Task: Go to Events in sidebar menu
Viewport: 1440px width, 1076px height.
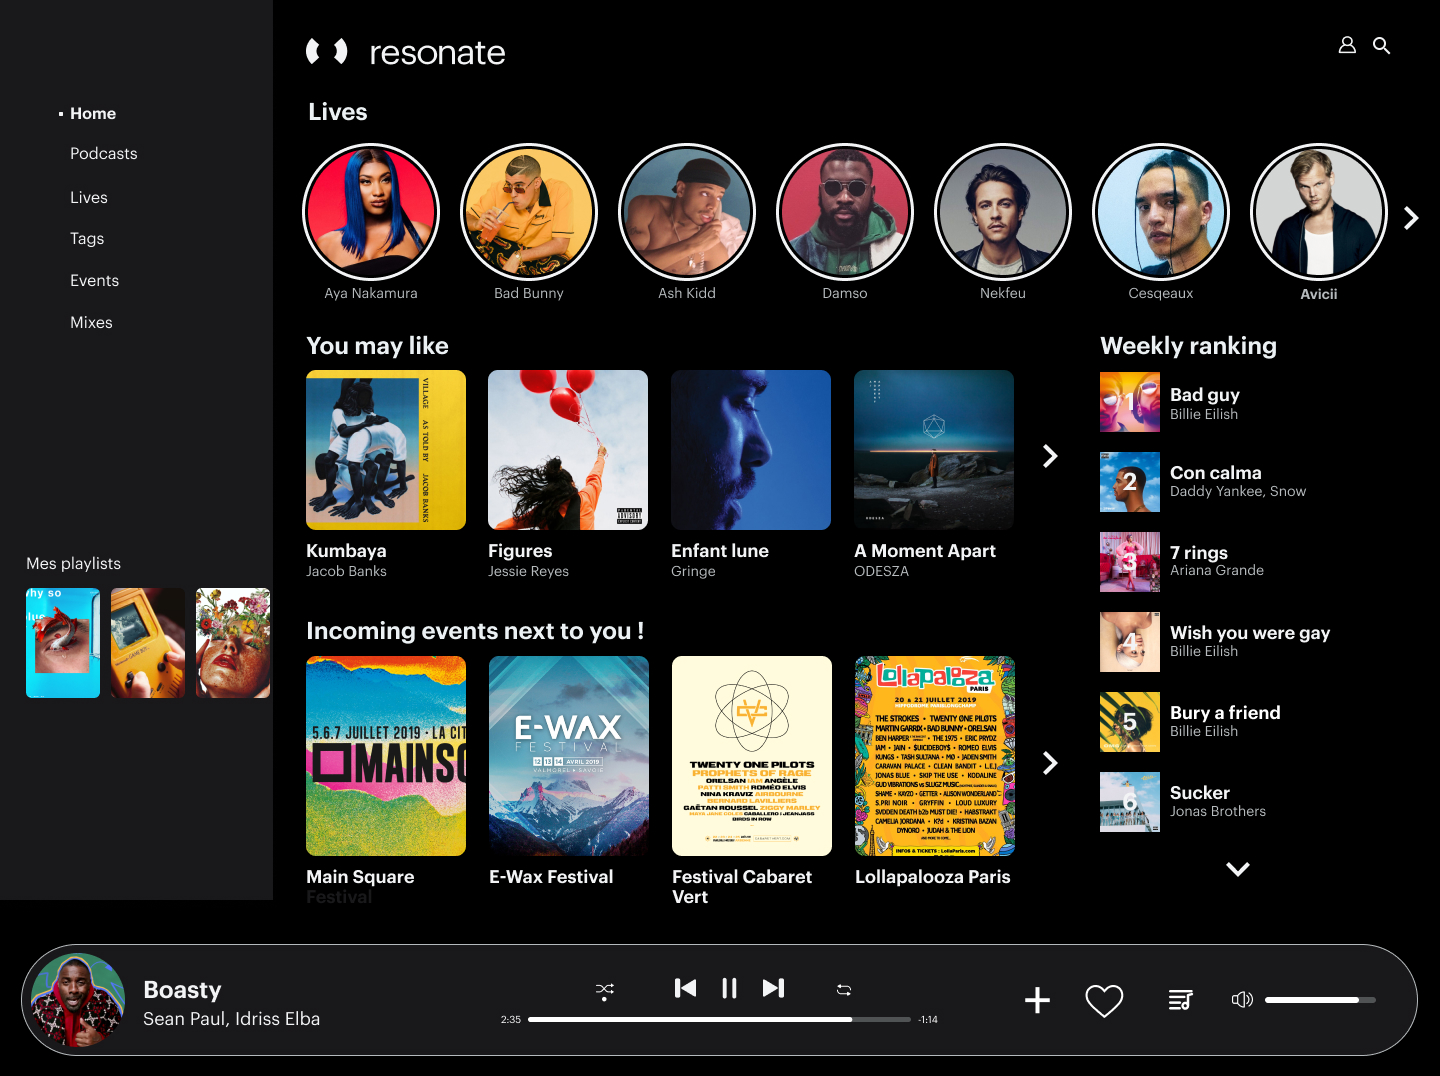Action: [95, 281]
